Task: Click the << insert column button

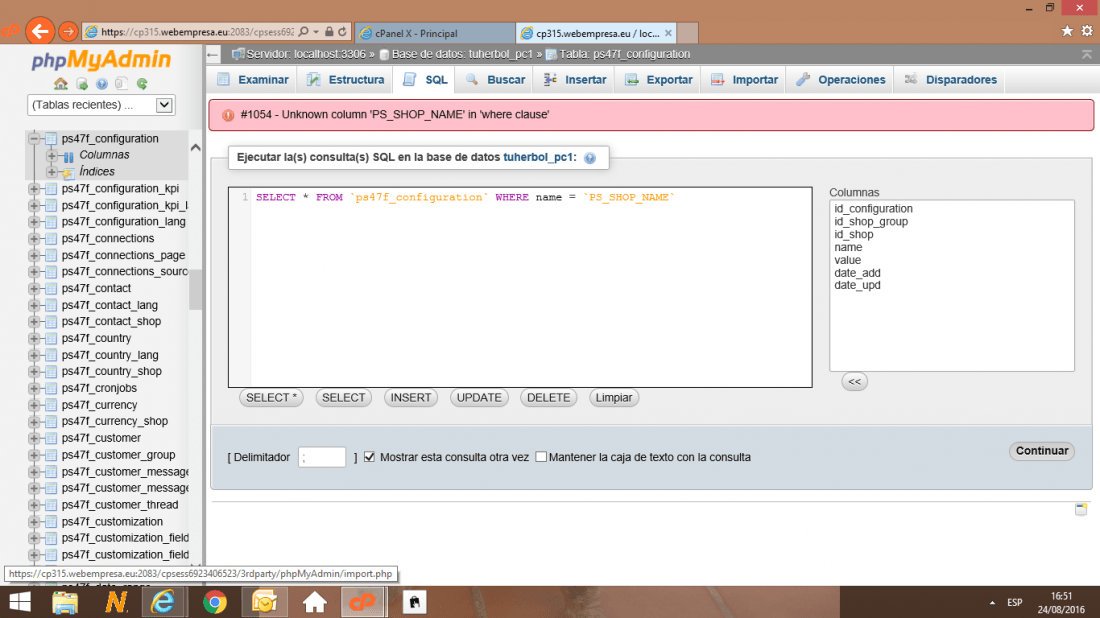Action: click(854, 382)
